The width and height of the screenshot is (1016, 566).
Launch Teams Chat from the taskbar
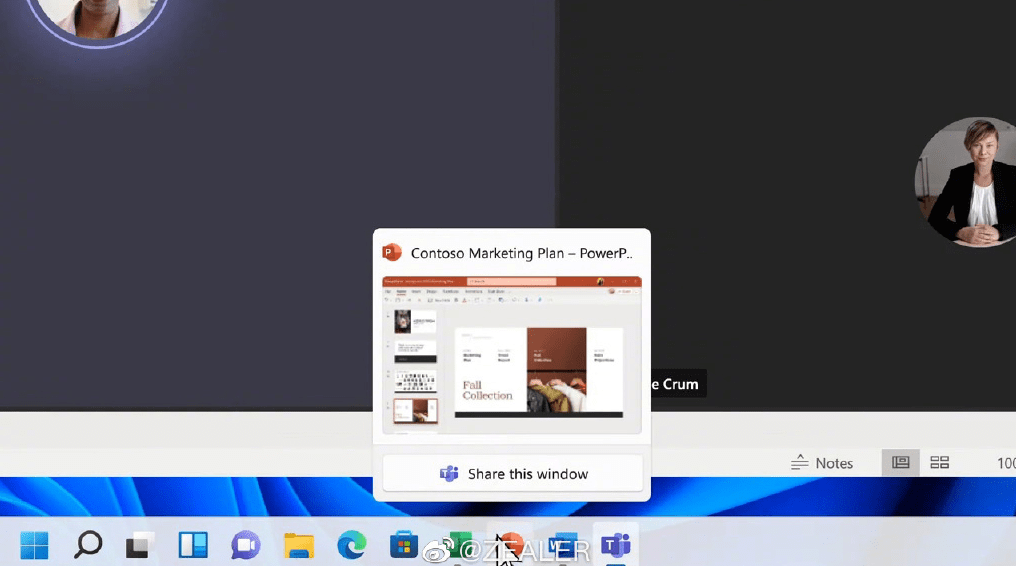[246, 545]
